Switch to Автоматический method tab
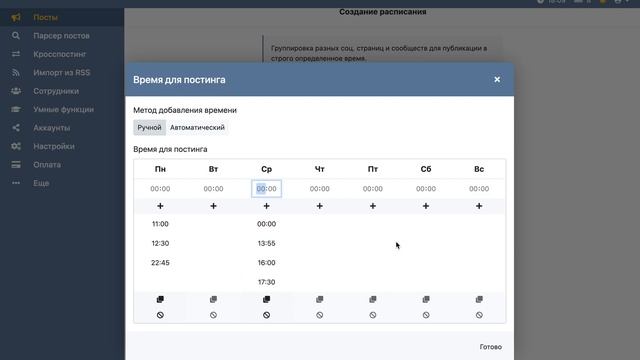 tap(197, 127)
